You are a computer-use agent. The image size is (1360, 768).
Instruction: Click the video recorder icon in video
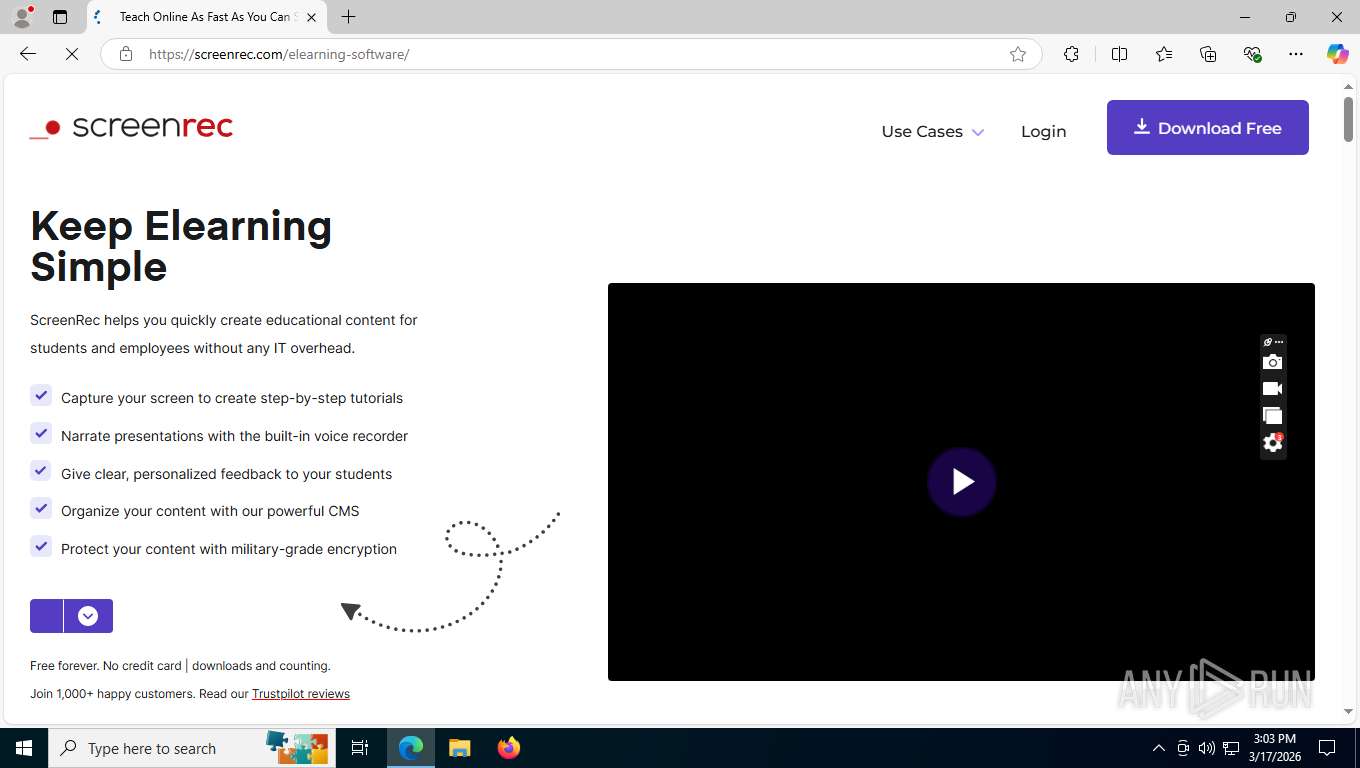[1272, 389]
